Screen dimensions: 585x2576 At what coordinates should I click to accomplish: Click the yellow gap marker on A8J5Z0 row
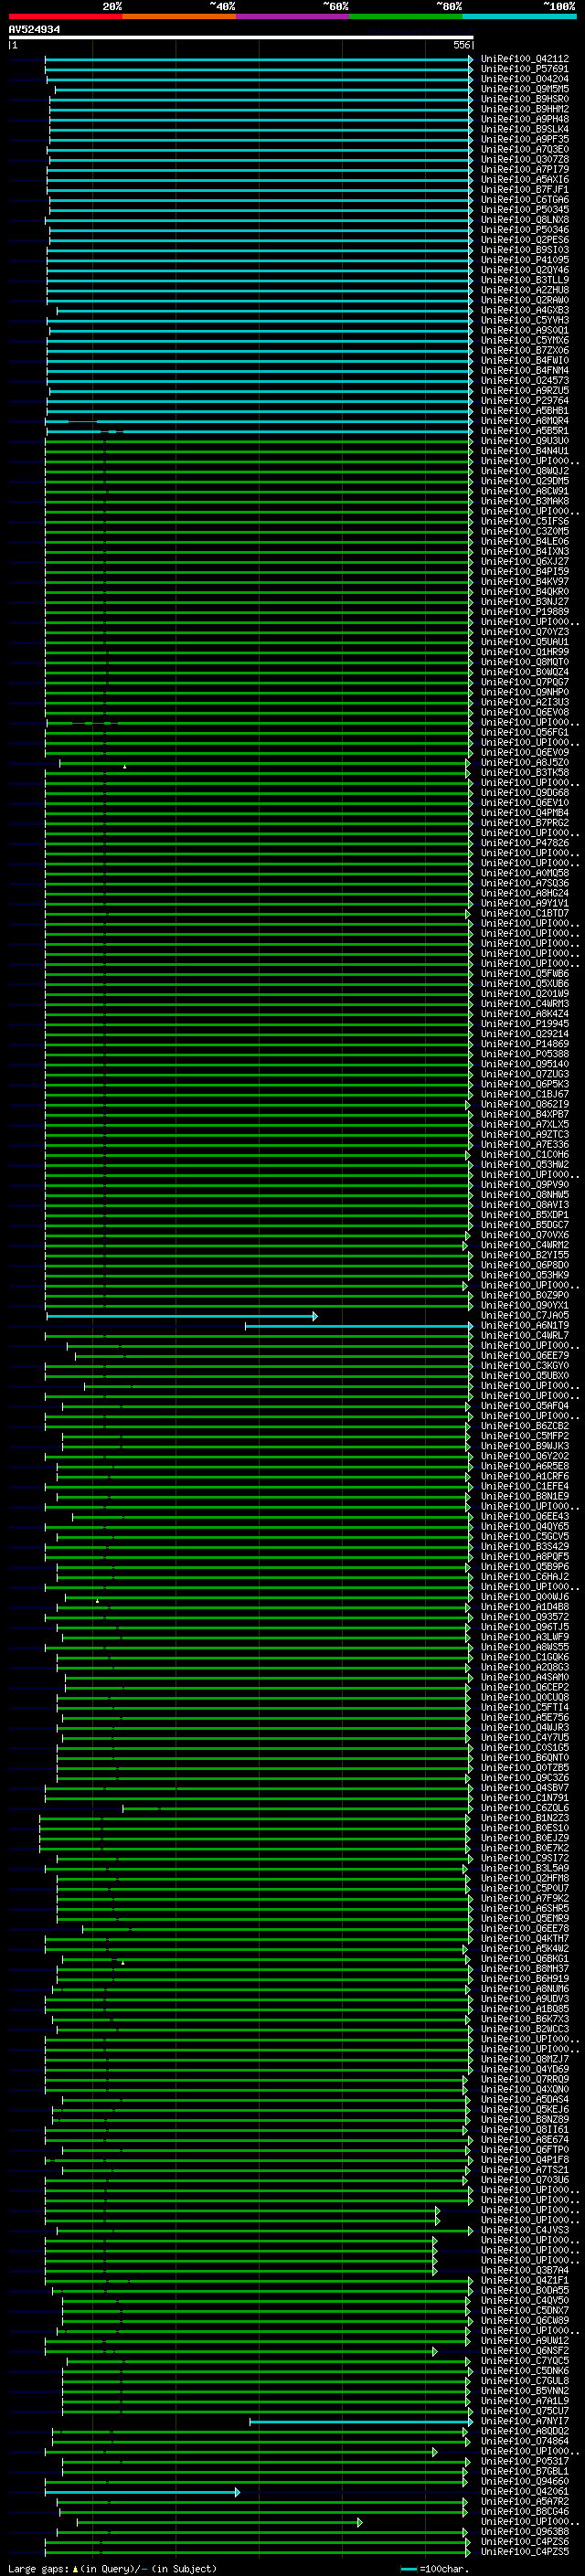click(125, 767)
